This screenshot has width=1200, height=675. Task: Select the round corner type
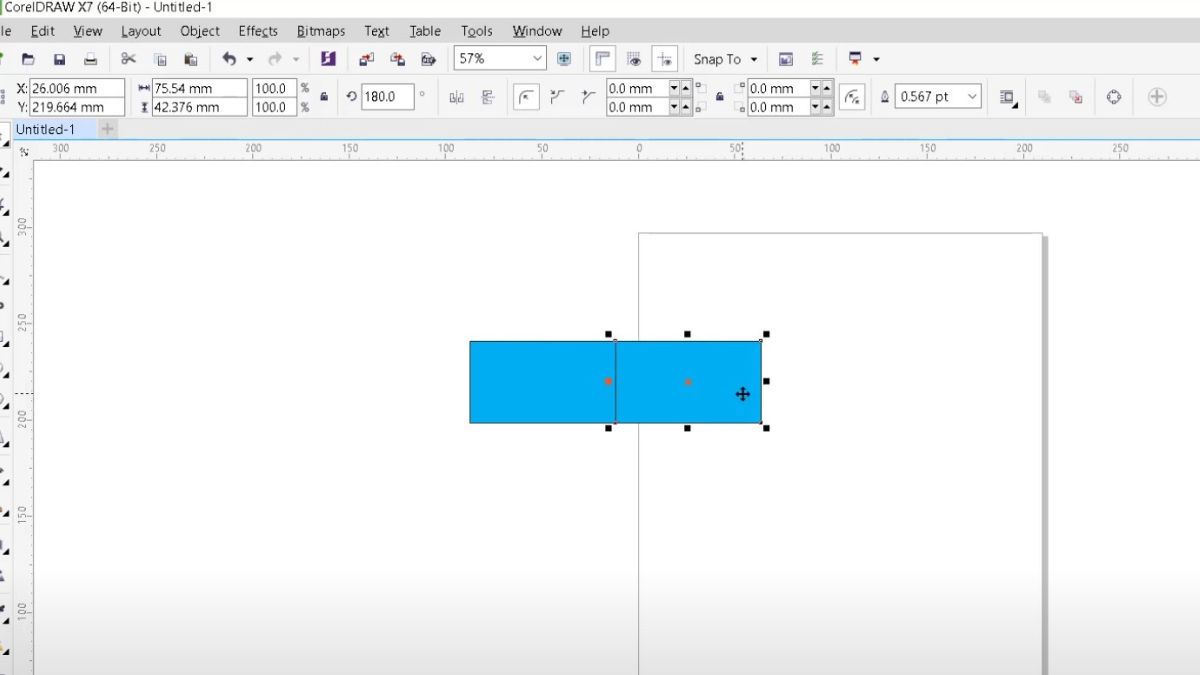pos(526,97)
